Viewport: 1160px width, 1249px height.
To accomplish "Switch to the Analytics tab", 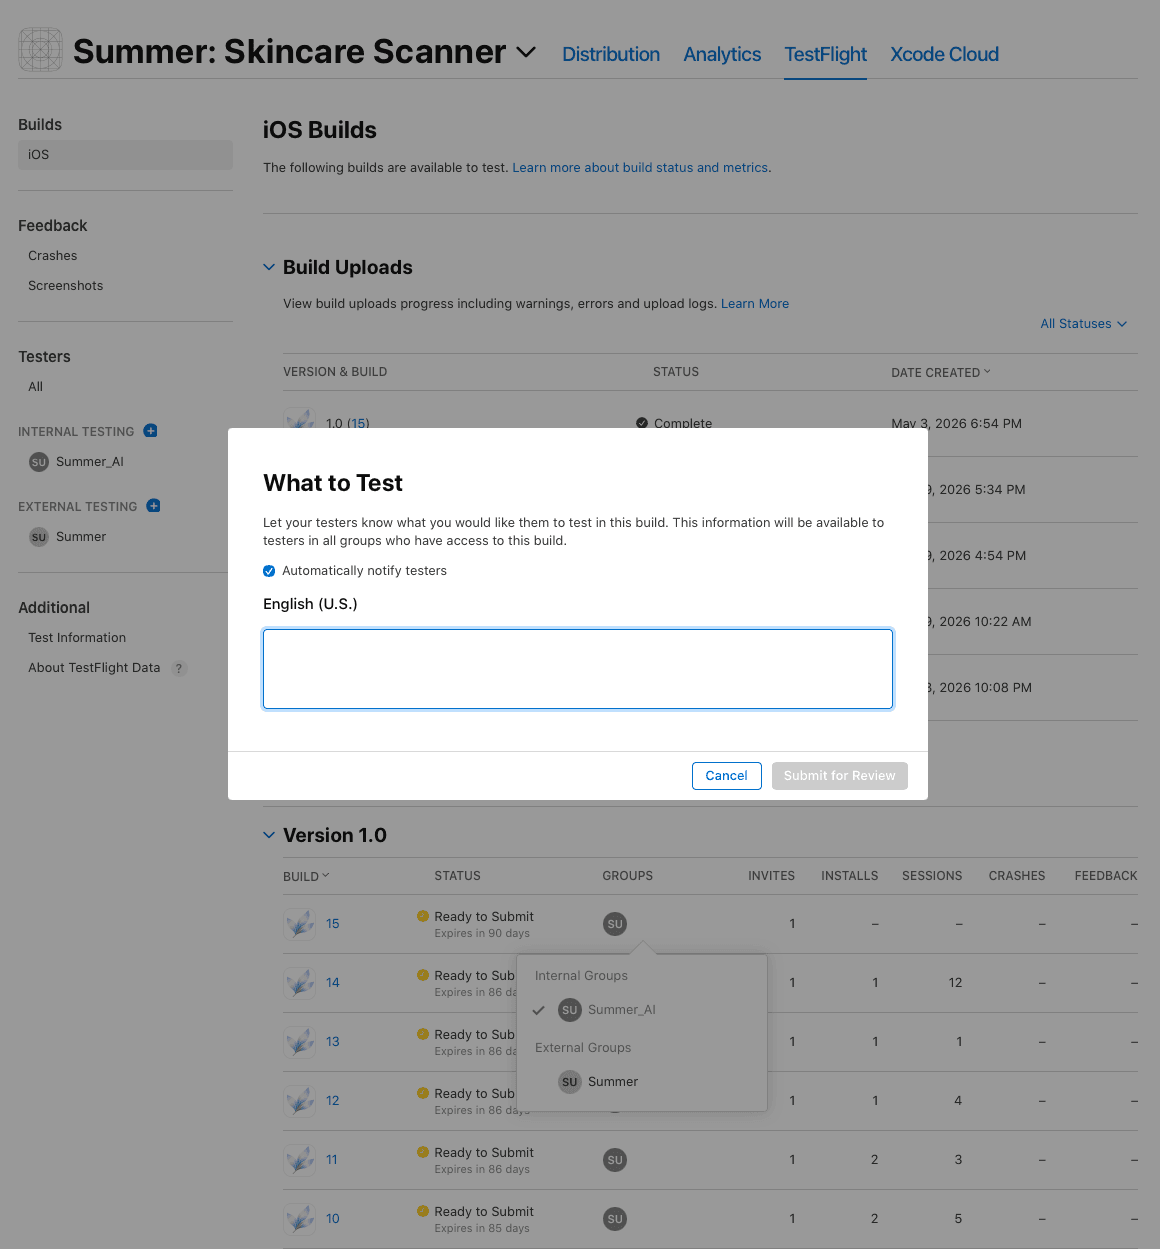I will pyautogui.click(x=722, y=54).
